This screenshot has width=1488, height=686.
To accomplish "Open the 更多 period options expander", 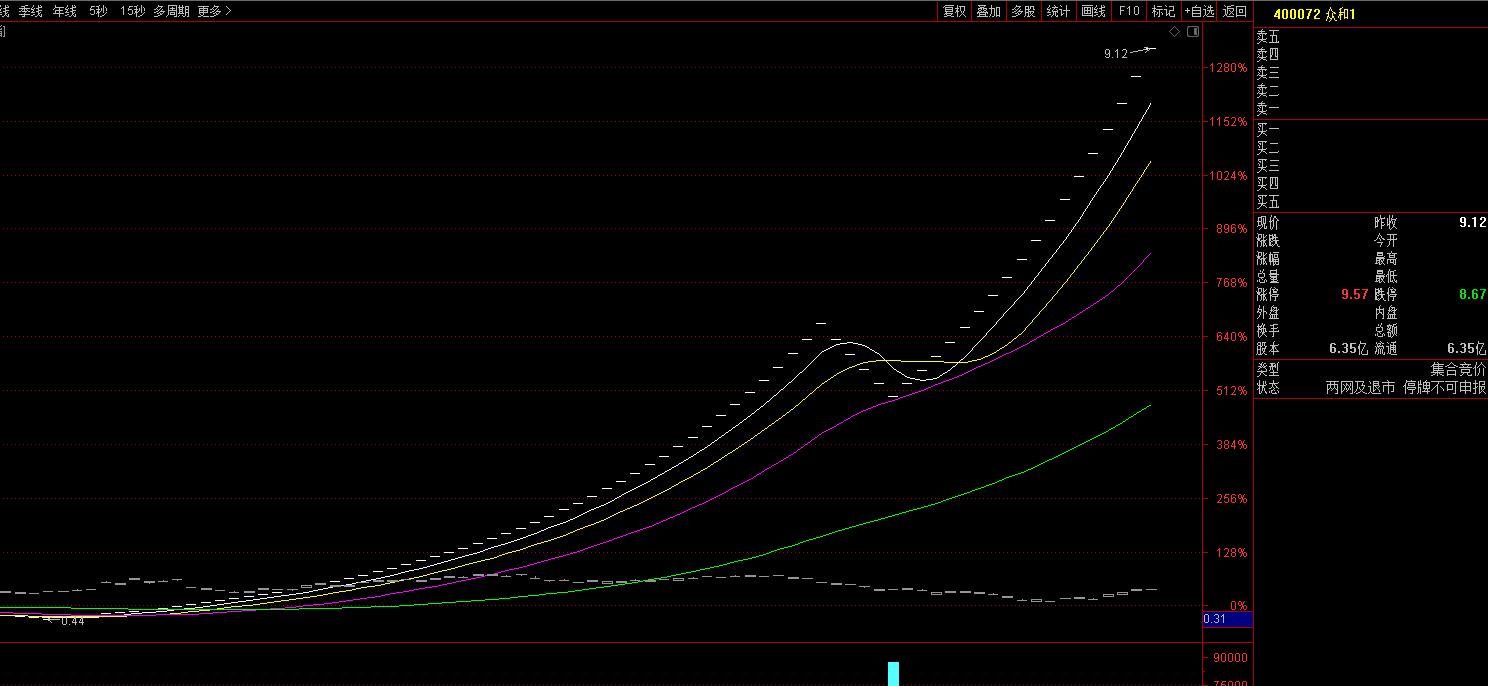I will point(214,11).
